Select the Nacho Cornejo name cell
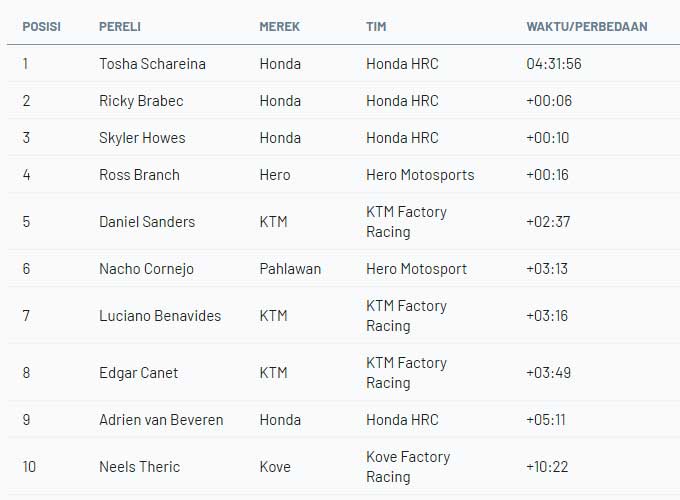This screenshot has height=500, width=680. tap(146, 269)
